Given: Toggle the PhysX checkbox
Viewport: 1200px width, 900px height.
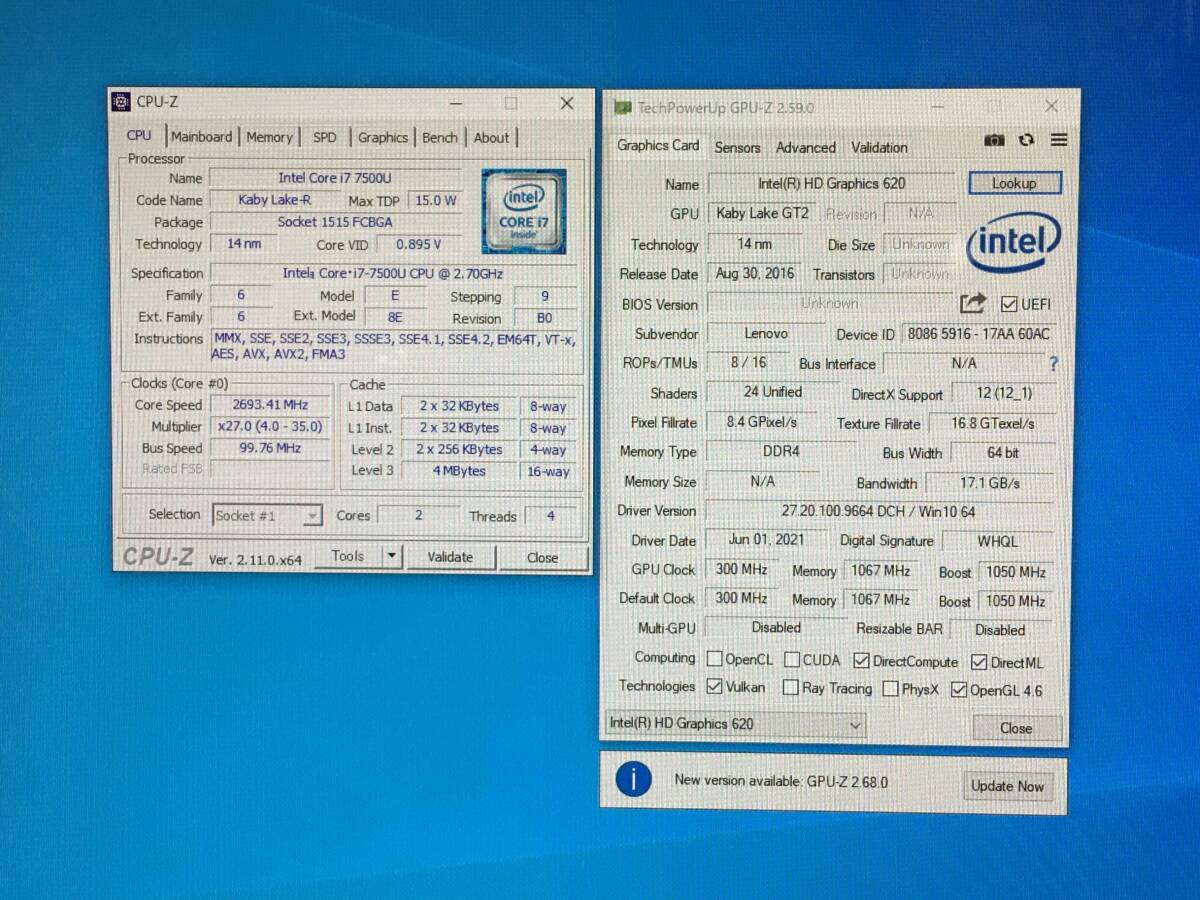Looking at the screenshot, I should coord(890,689).
